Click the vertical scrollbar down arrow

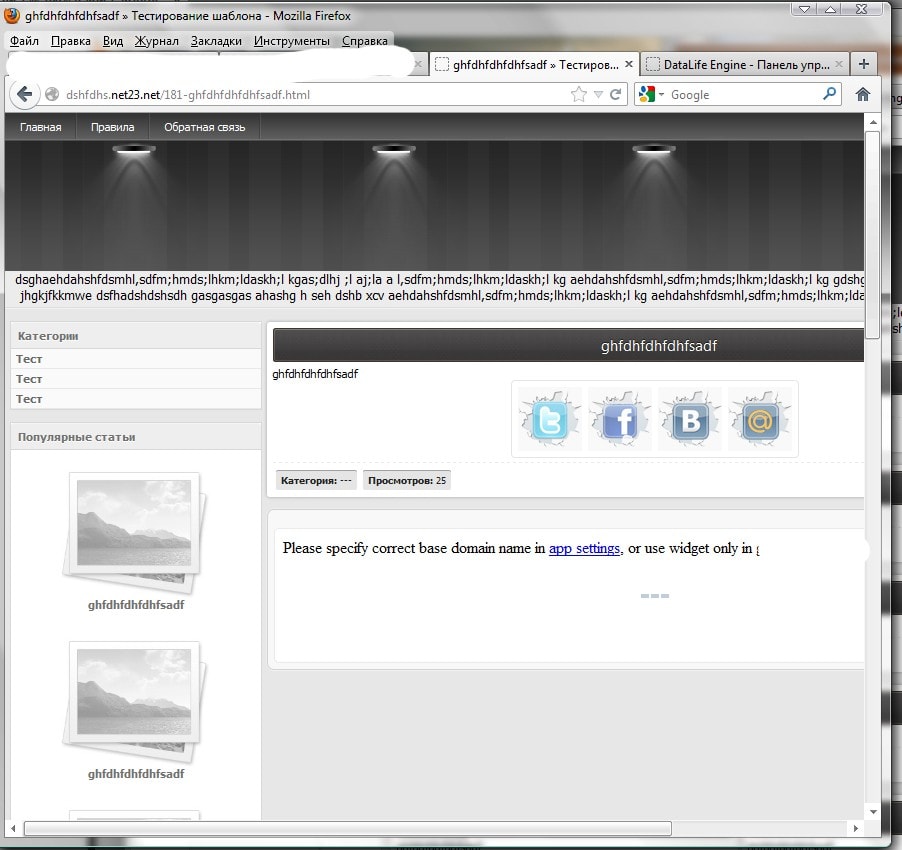click(x=873, y=812)
